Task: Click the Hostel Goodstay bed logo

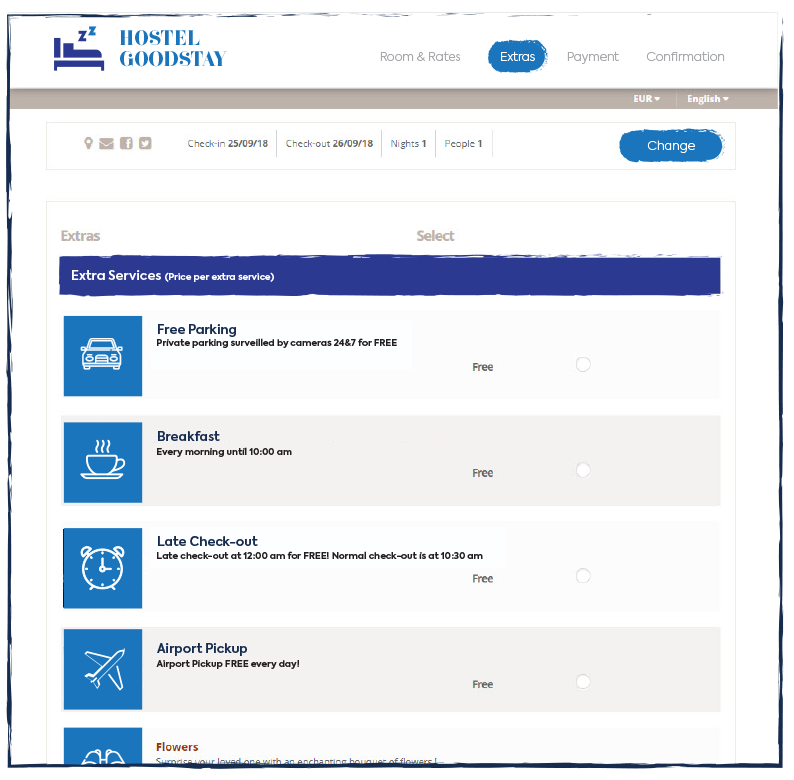Action: click(x=79, y=49)
